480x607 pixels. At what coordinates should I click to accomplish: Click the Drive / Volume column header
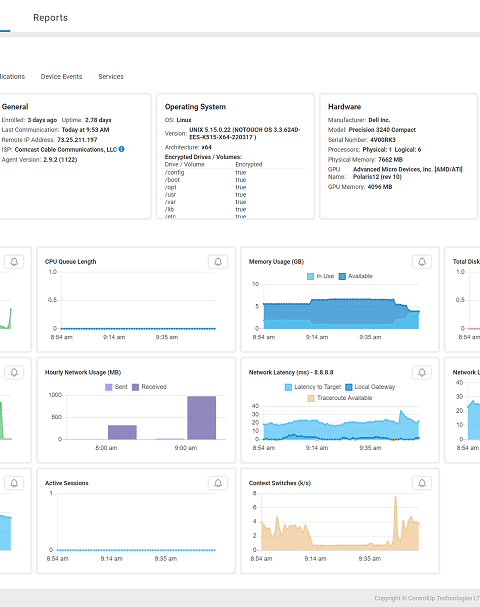(185, 165)
